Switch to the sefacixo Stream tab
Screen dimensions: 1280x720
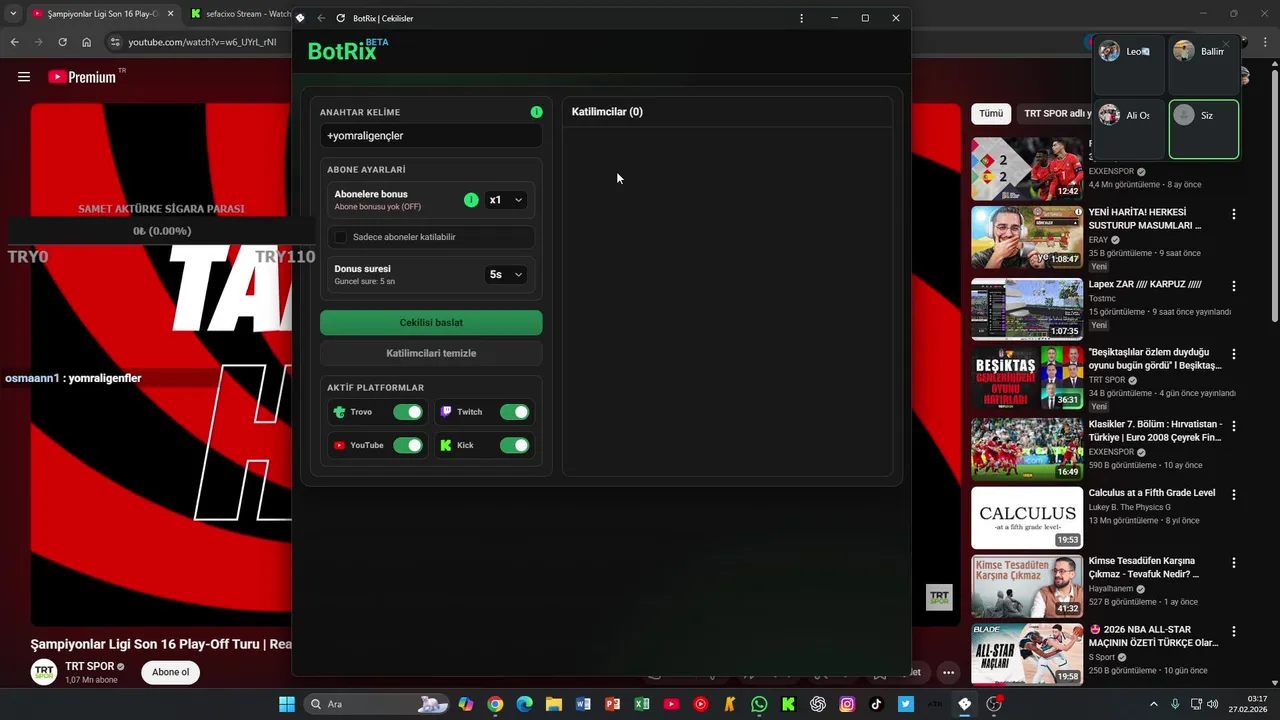tap(240, 14)
